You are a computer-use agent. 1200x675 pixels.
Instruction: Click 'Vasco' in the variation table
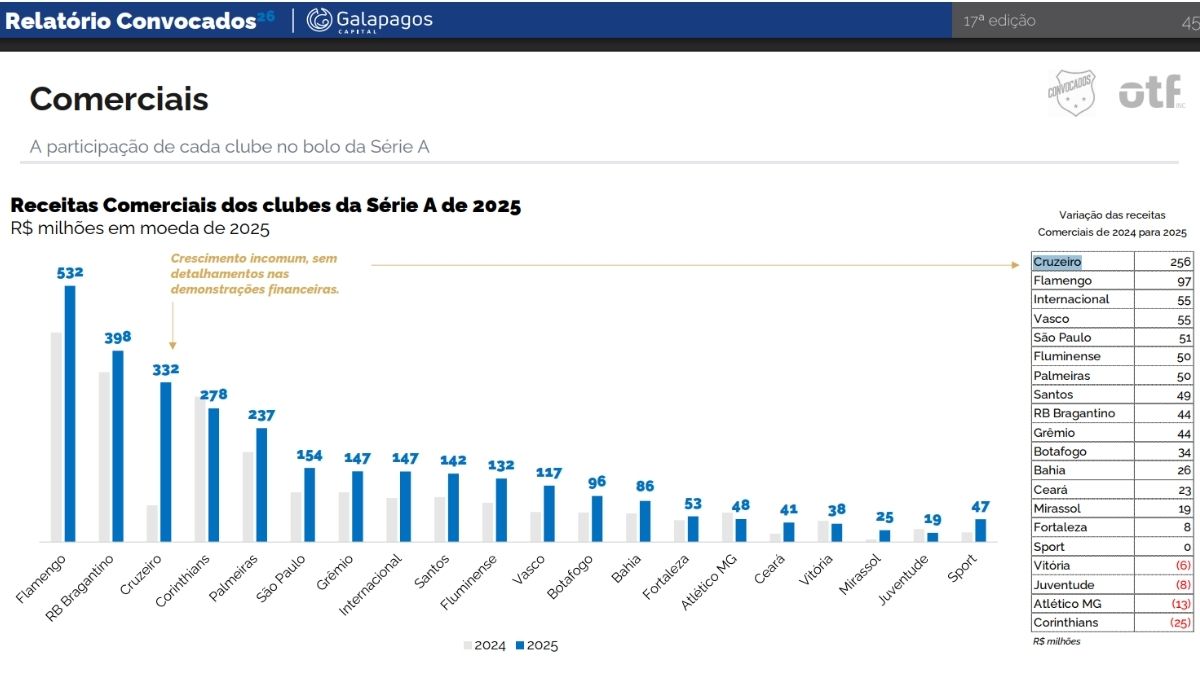pyautogui.click(x=1051, y=319)
